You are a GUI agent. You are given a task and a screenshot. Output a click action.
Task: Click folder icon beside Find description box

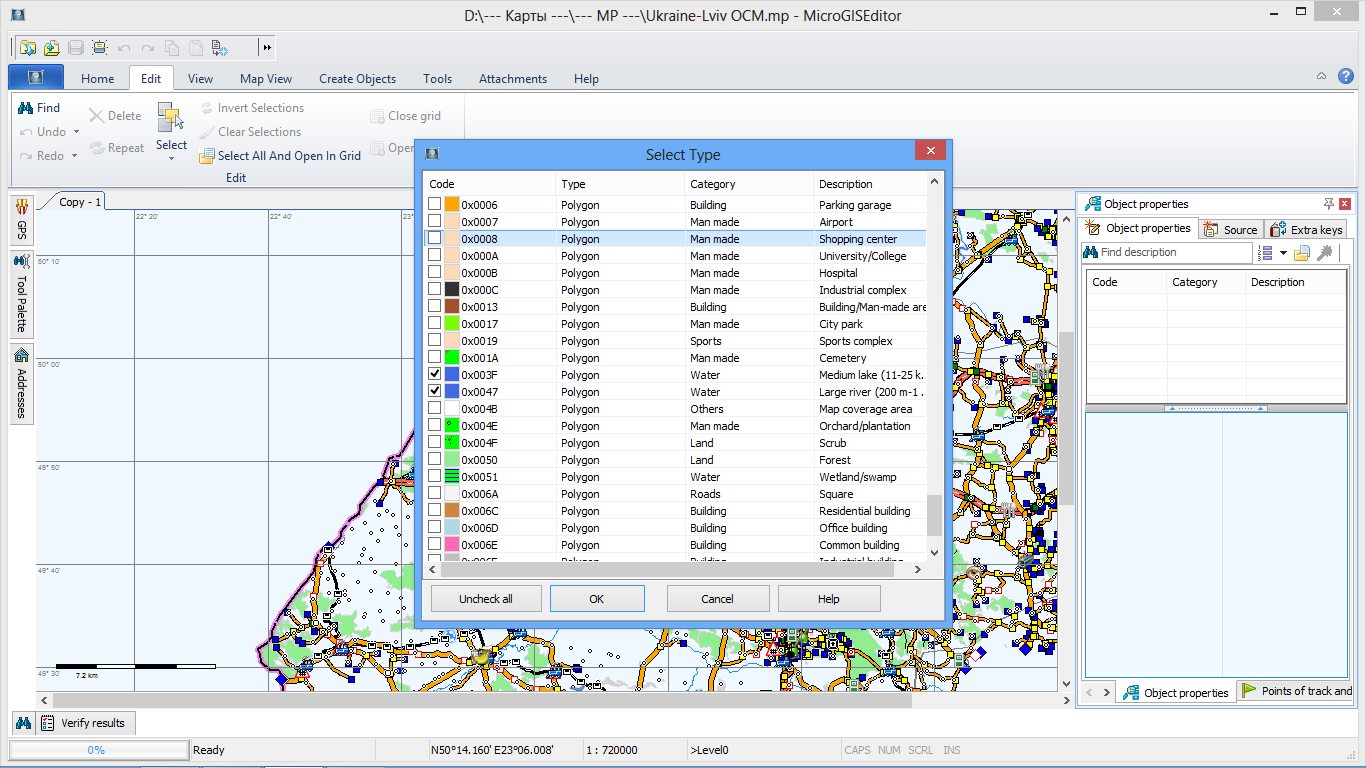click(1301, 253)
